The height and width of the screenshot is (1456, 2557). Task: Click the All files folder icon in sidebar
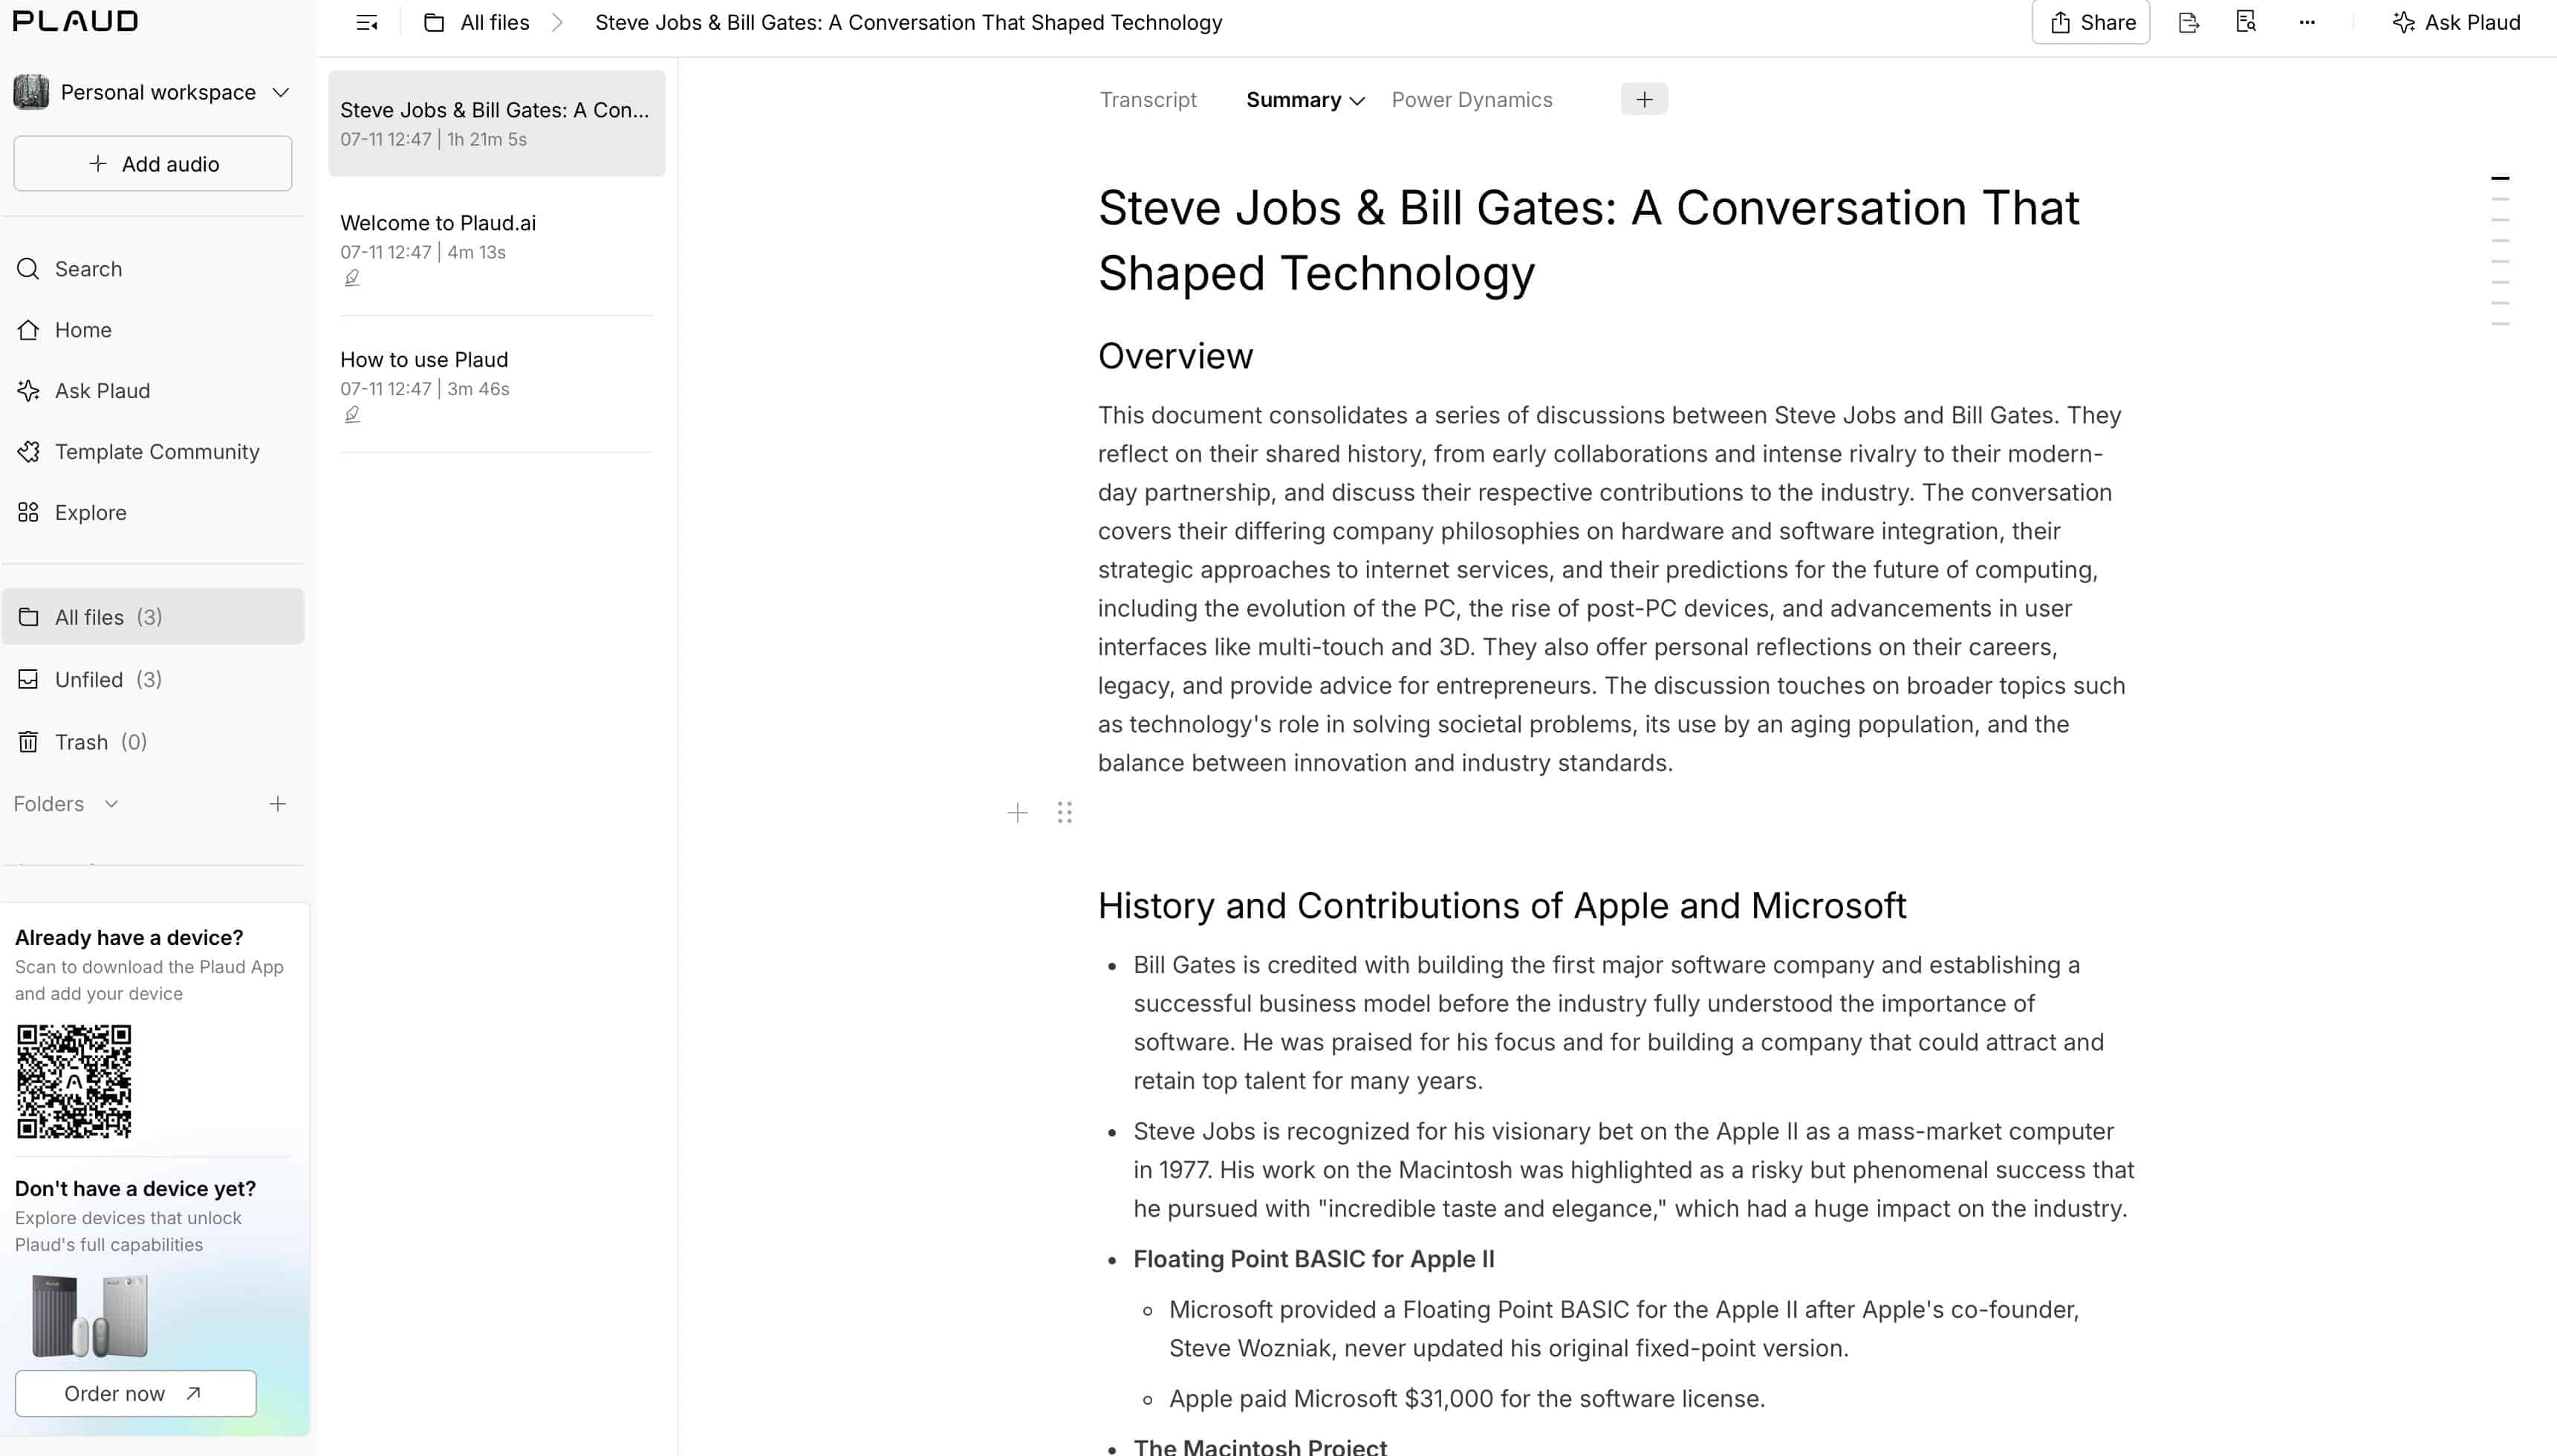[x=28, y=616]
